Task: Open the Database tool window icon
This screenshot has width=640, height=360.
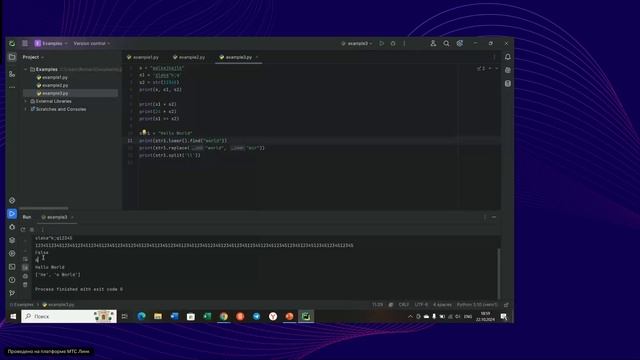Action: [x=508, y=84]
